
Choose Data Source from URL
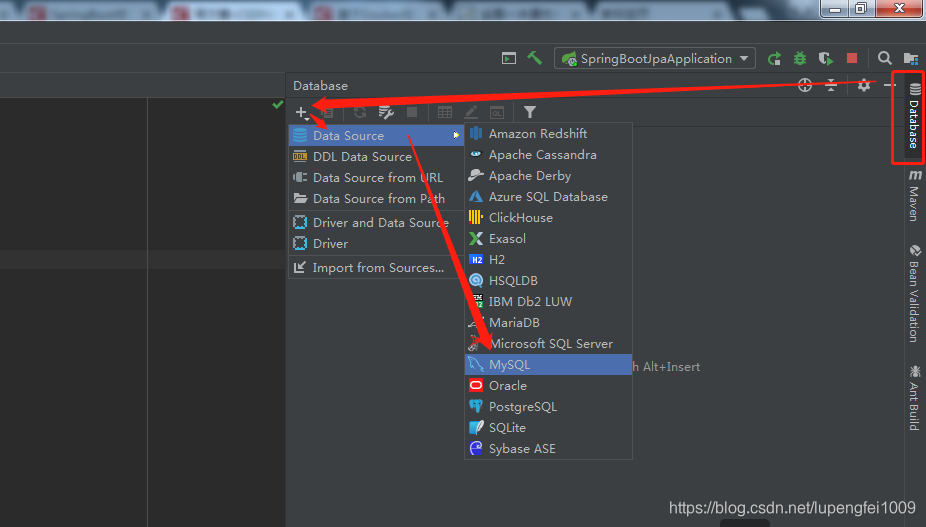(376, 178)
